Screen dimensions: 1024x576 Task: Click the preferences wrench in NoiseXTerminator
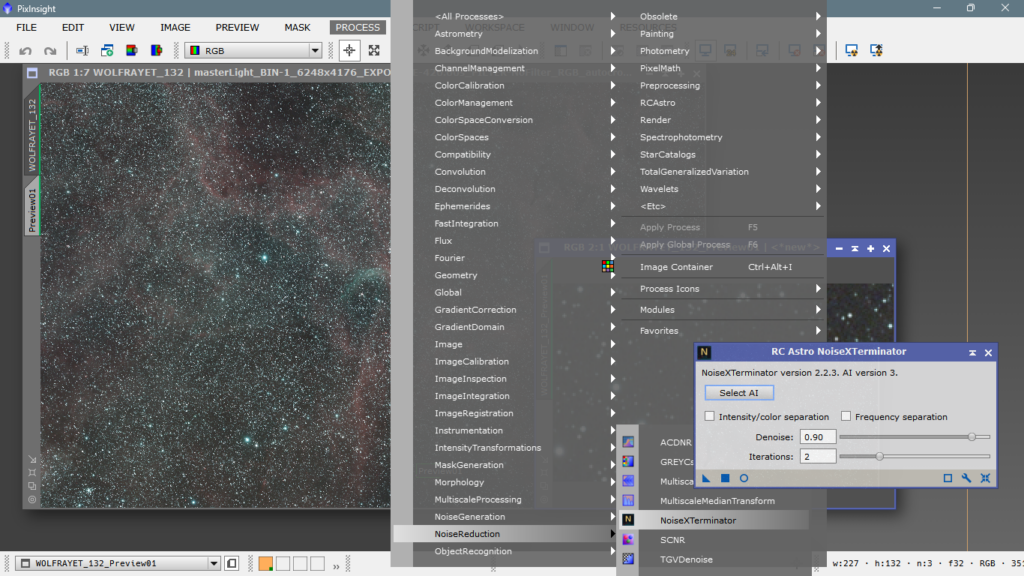click(967, 478)
